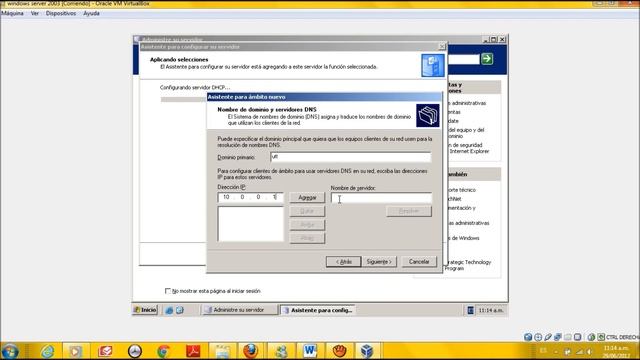
Task: Click the guest clock showing 11:14 a.m.
Action: tap(491, 310)
